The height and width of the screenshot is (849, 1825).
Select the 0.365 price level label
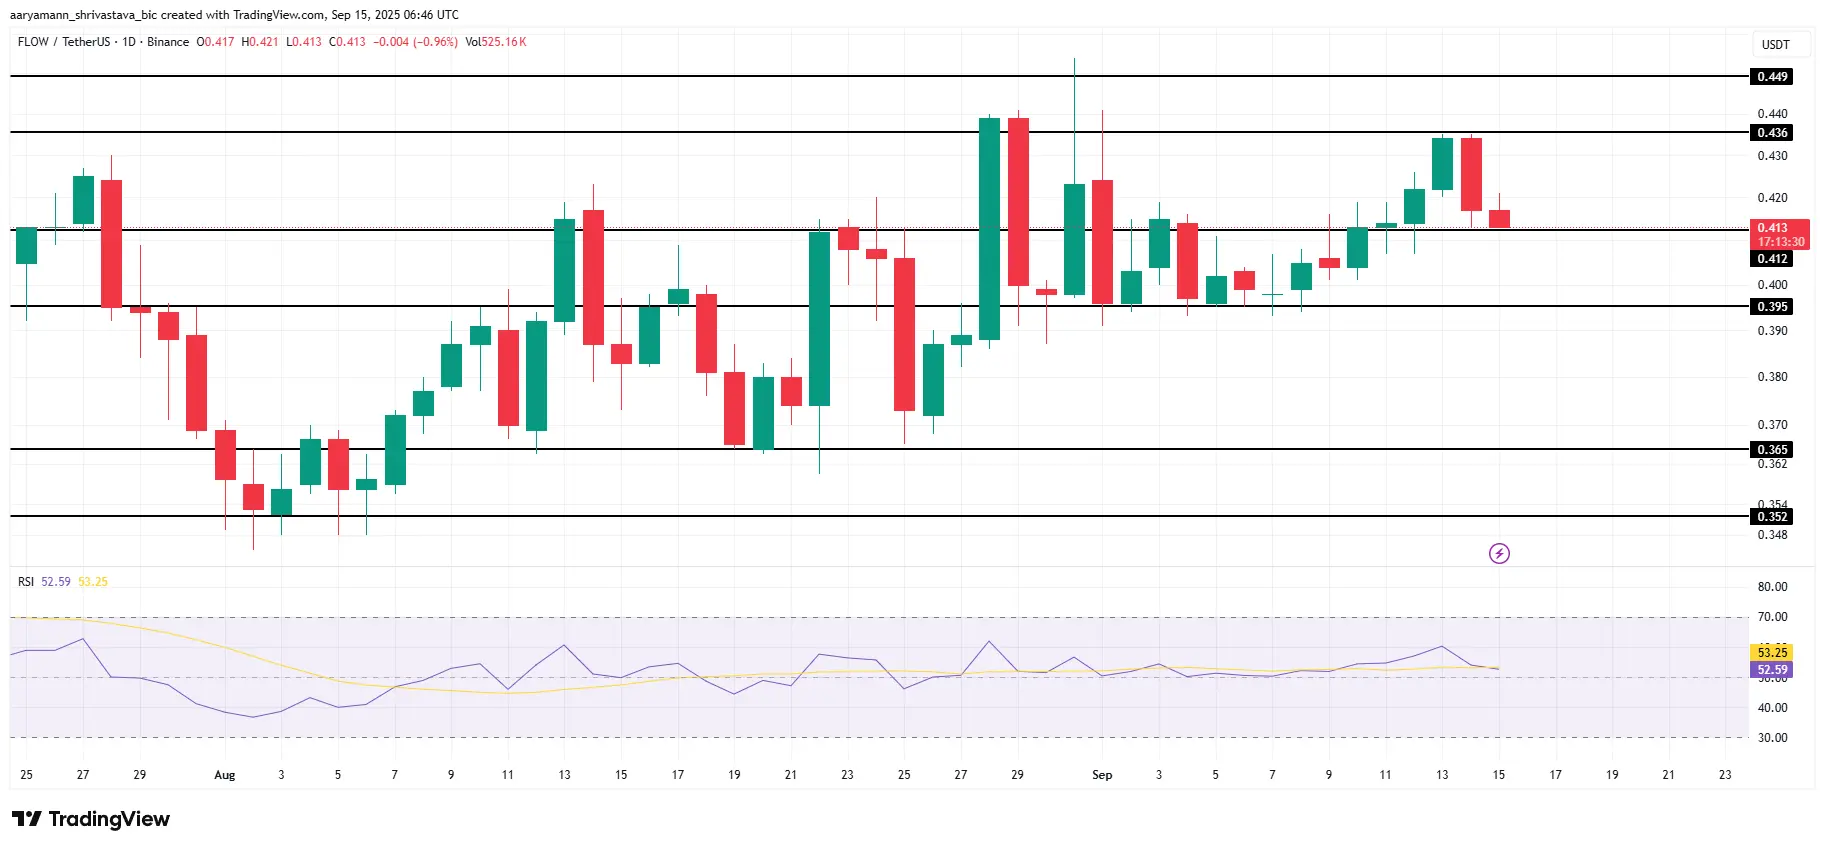[x=1773, y=450]
